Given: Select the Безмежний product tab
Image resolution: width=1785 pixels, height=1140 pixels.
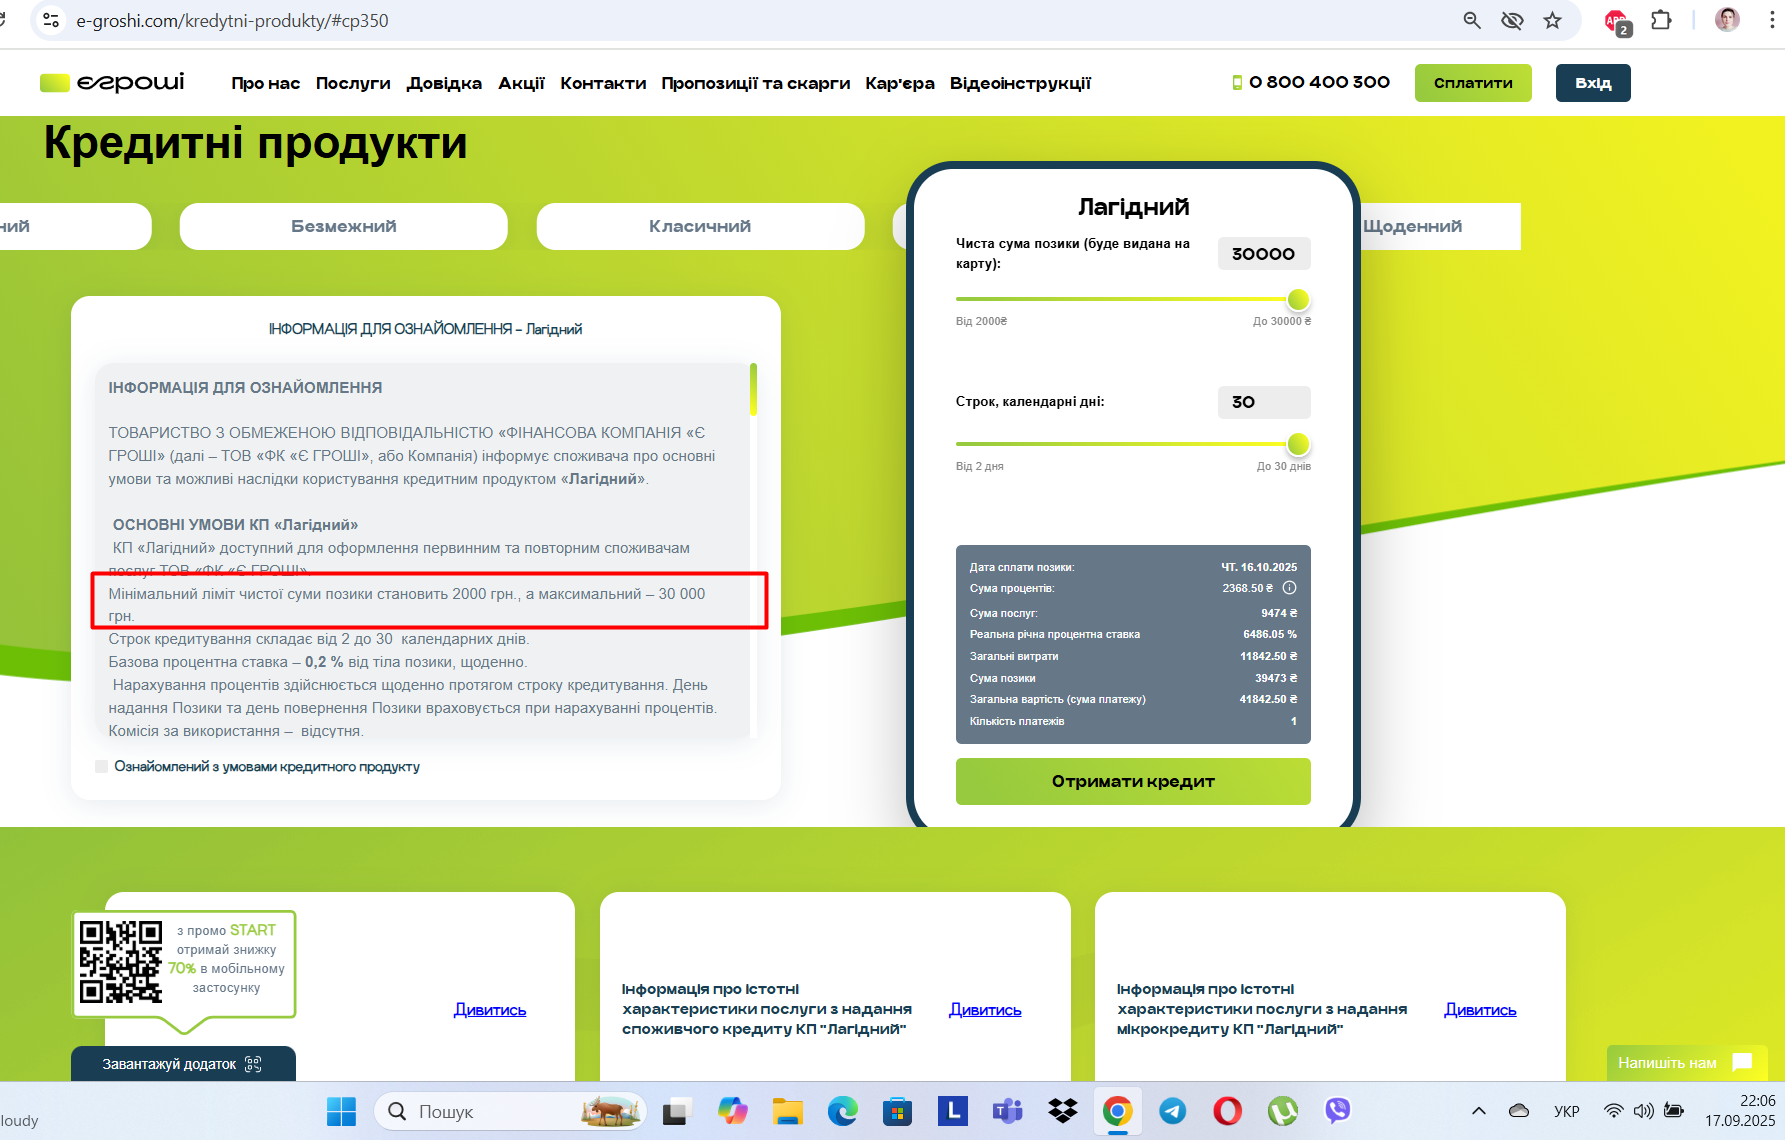Looking at the screenshot, I should 344,226.
